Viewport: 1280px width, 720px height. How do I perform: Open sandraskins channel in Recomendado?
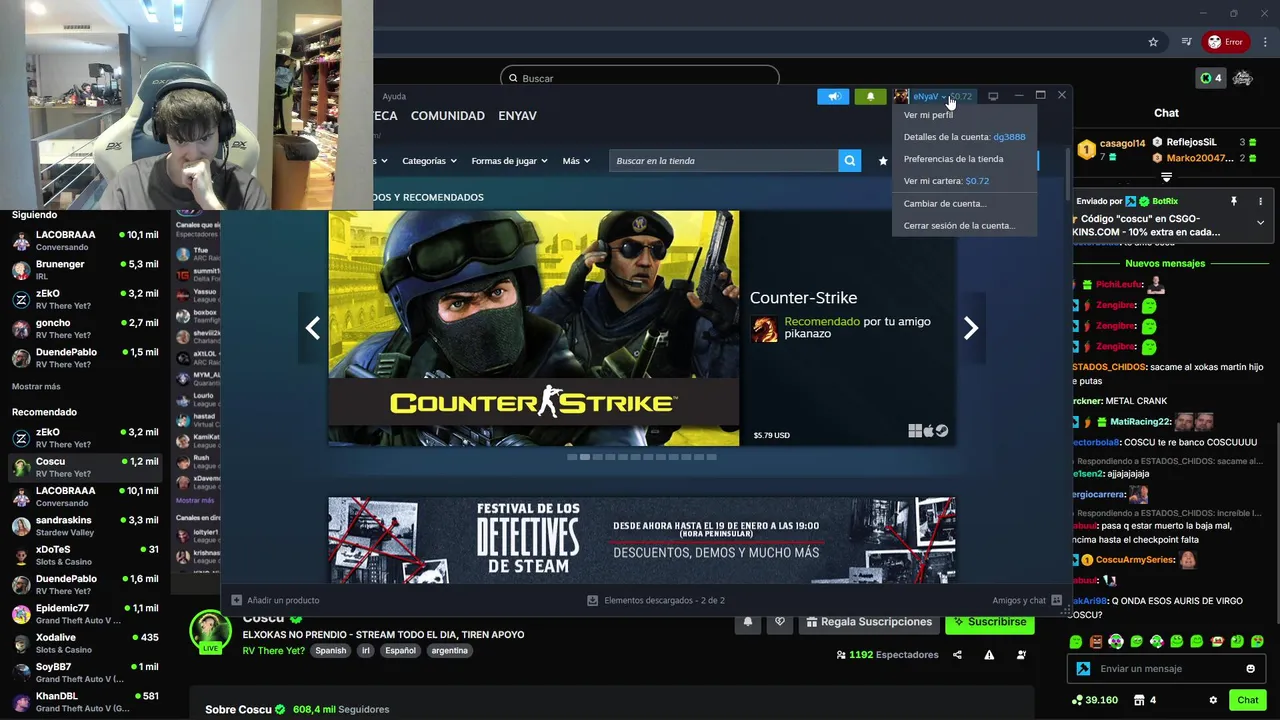pyautogui.click(x=85, y=526)
